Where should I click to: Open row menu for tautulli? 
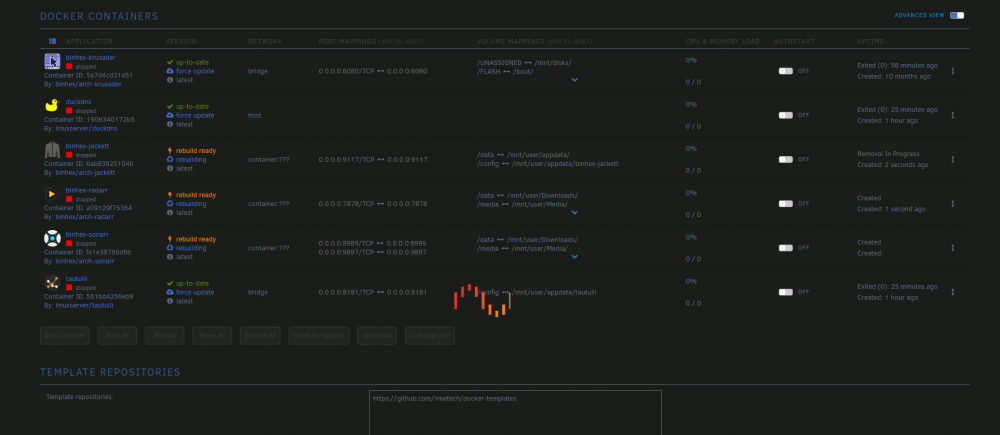click(x=953, y=292)
